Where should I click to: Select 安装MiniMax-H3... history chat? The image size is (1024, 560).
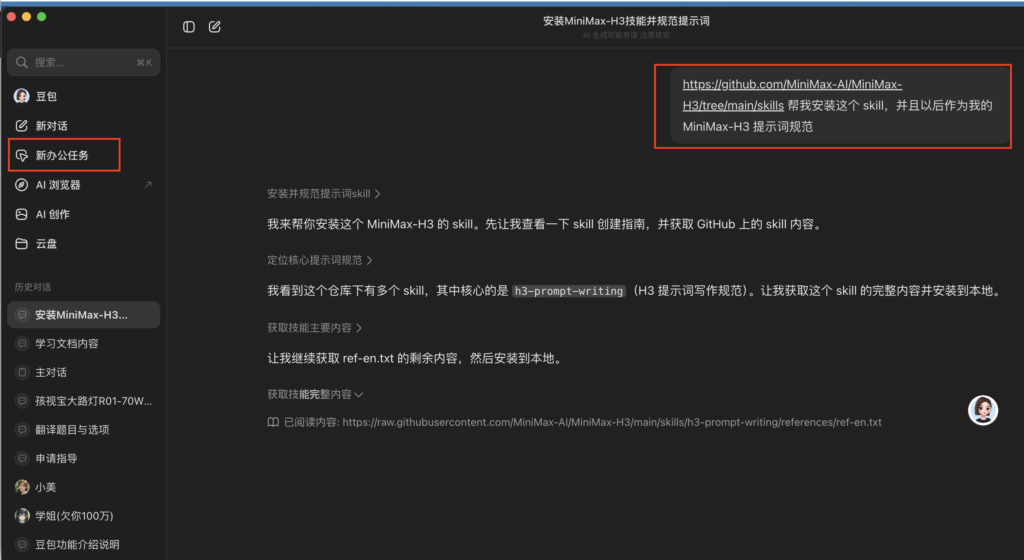(84, 315)
